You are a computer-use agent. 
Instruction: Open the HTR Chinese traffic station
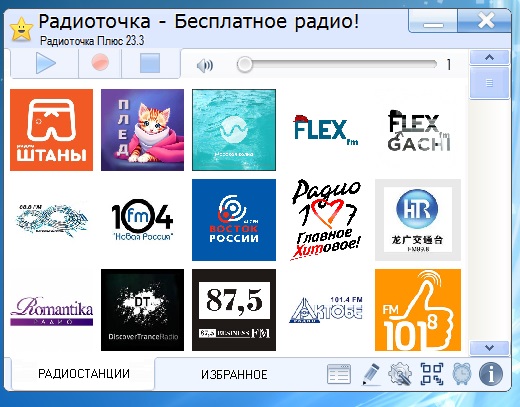click(418, 220)
